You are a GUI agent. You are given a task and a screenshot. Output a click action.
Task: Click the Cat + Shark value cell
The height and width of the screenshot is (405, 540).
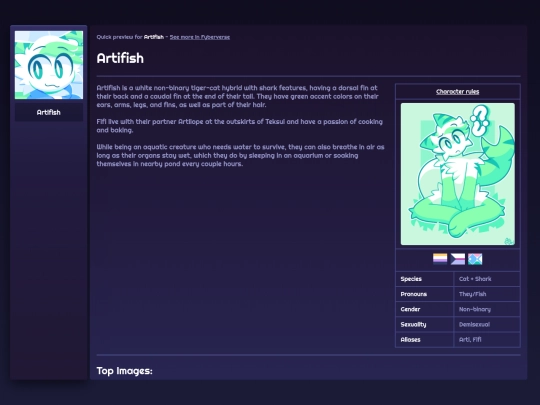coord(487,279)
